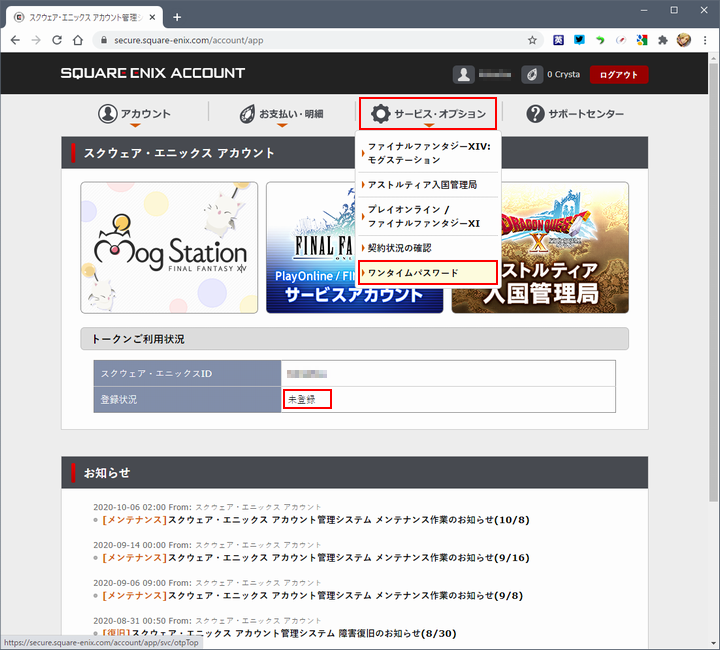Reload the page with refresh icon
Viewport: 720px width, 650px height.
(57, 40)
